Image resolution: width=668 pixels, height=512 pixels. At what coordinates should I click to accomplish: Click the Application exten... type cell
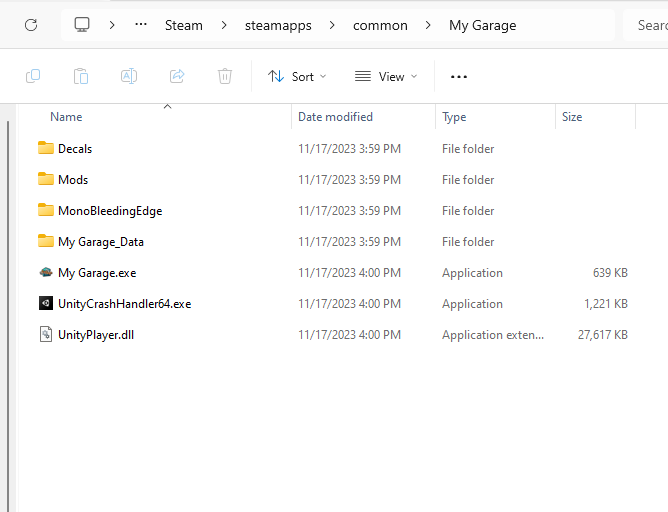pos(493,335)
